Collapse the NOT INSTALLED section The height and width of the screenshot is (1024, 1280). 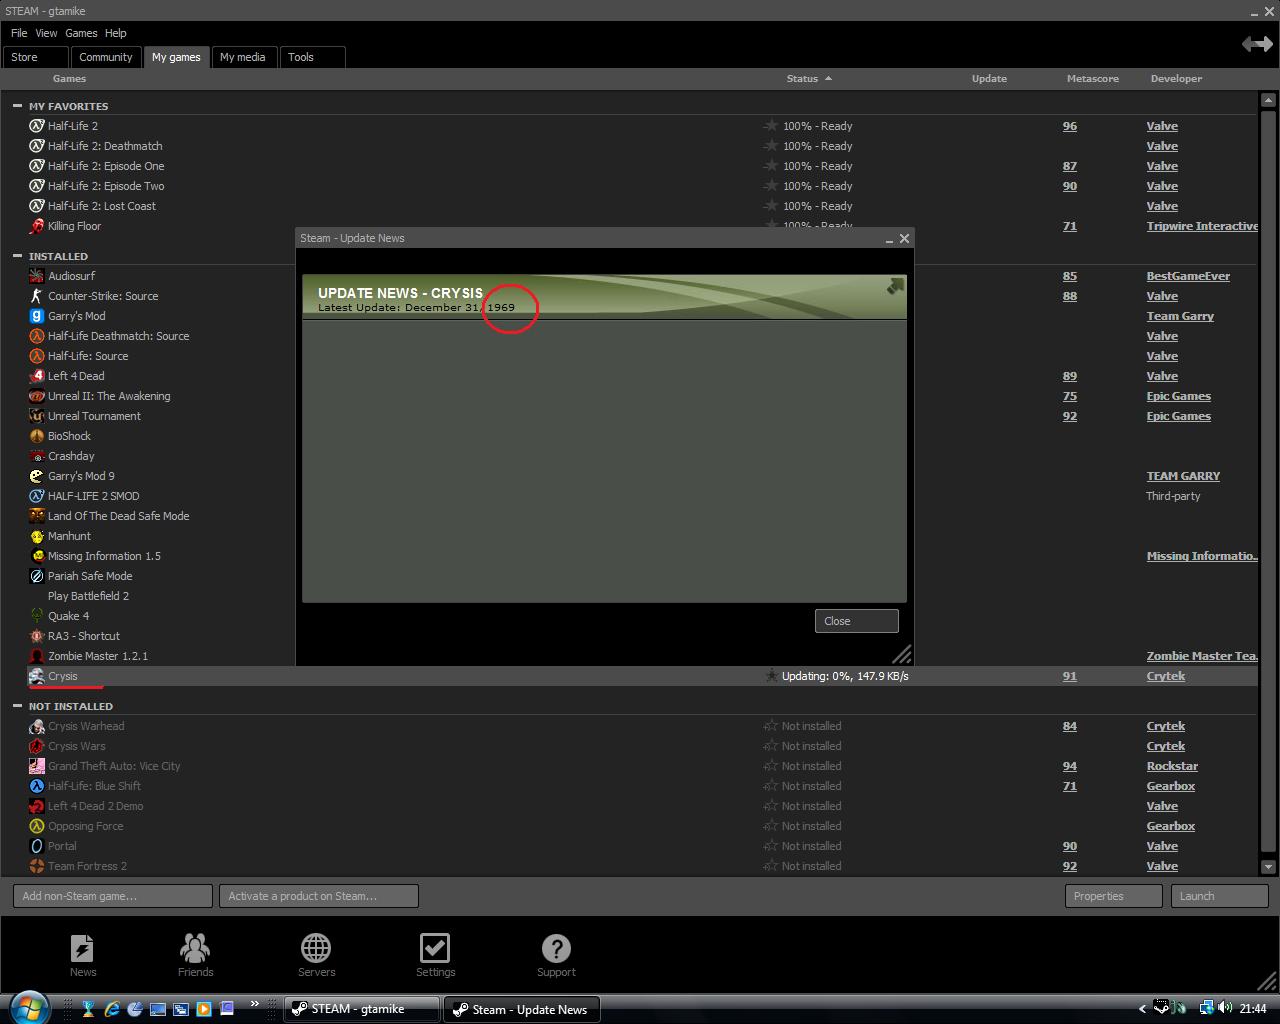tap(17, 706)
